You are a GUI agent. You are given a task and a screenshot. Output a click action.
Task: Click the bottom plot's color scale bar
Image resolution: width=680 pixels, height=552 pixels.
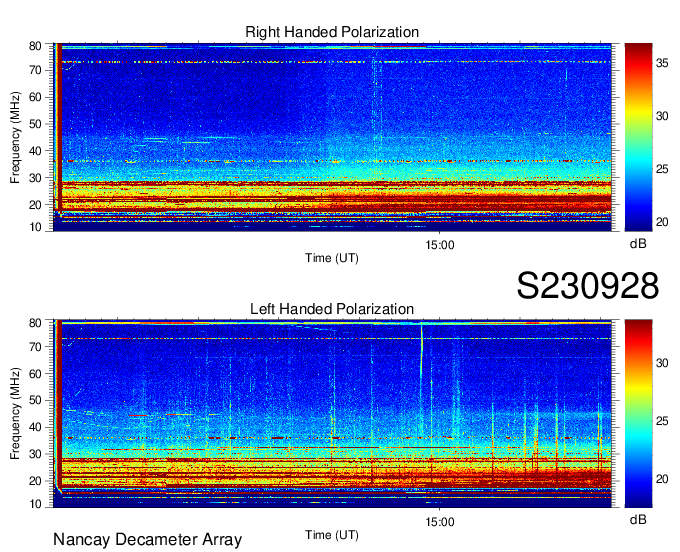[x=638, y=414]
